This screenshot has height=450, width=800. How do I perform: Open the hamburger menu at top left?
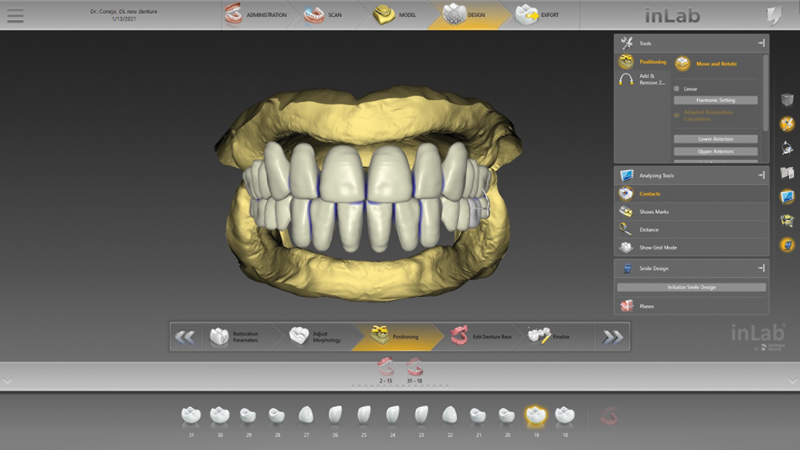pyautogui.click(x=15, y=15)
